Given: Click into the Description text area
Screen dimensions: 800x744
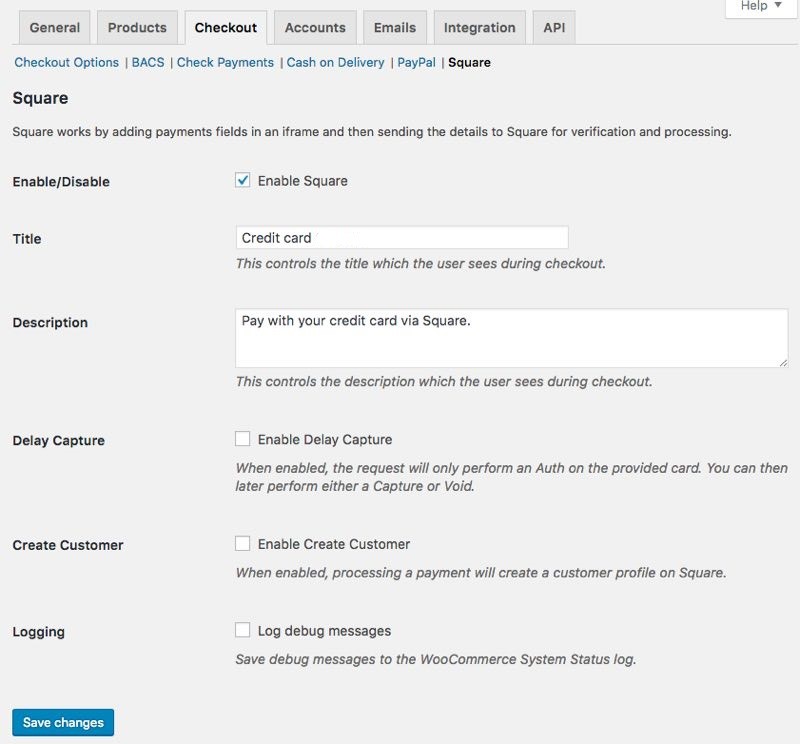Looking at the screenshot, I should (511, 338).
